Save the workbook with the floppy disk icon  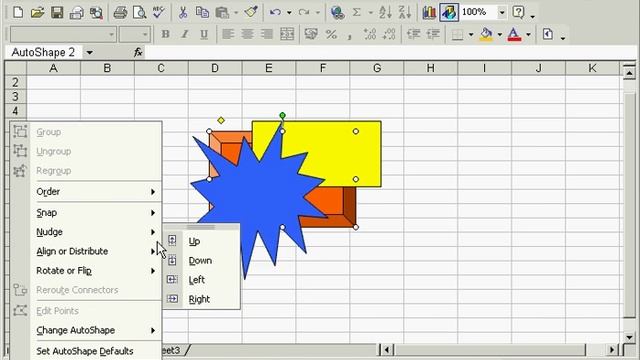tap(57, 12)
